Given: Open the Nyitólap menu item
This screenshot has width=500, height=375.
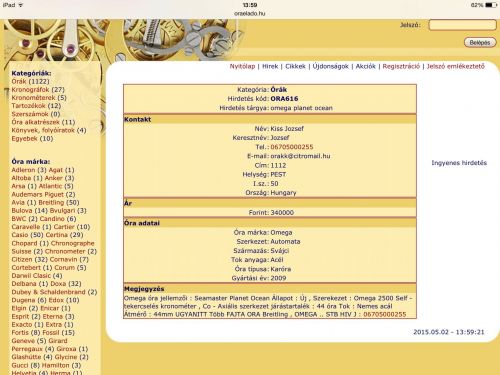Looking at the screenshot, I should click(x=242, y=66).
